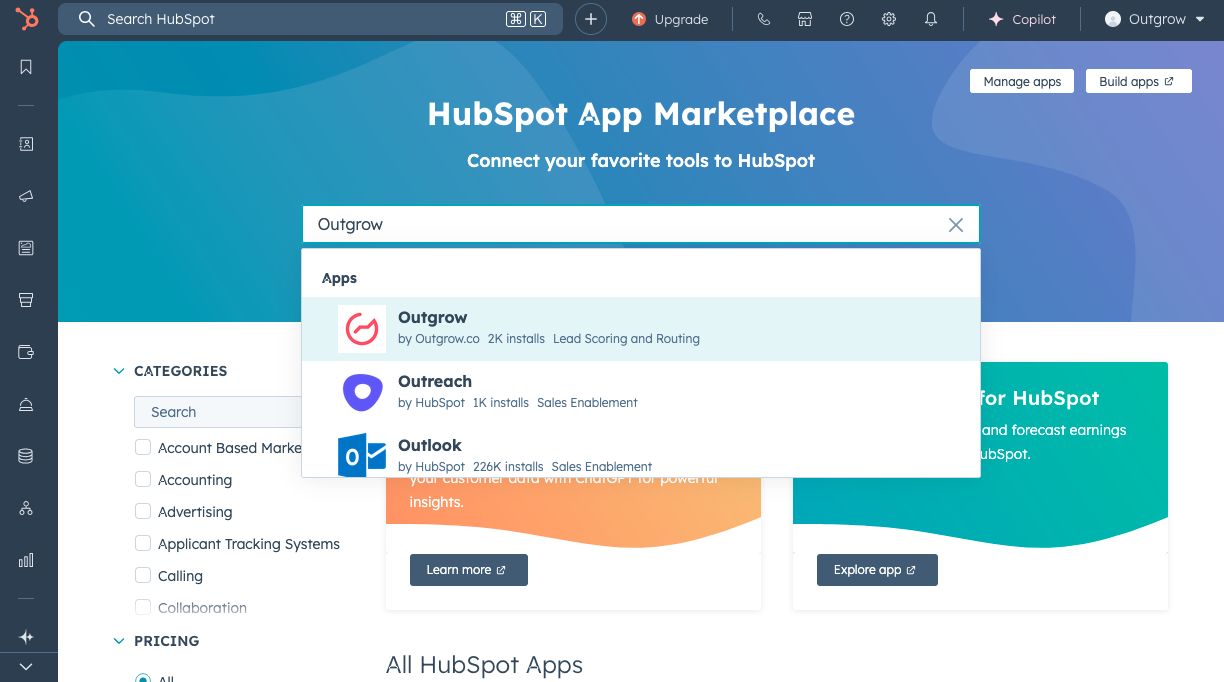Click the Outlook app logo icon
Viewport: 1224px width, 682px height.
click(362, 455)
